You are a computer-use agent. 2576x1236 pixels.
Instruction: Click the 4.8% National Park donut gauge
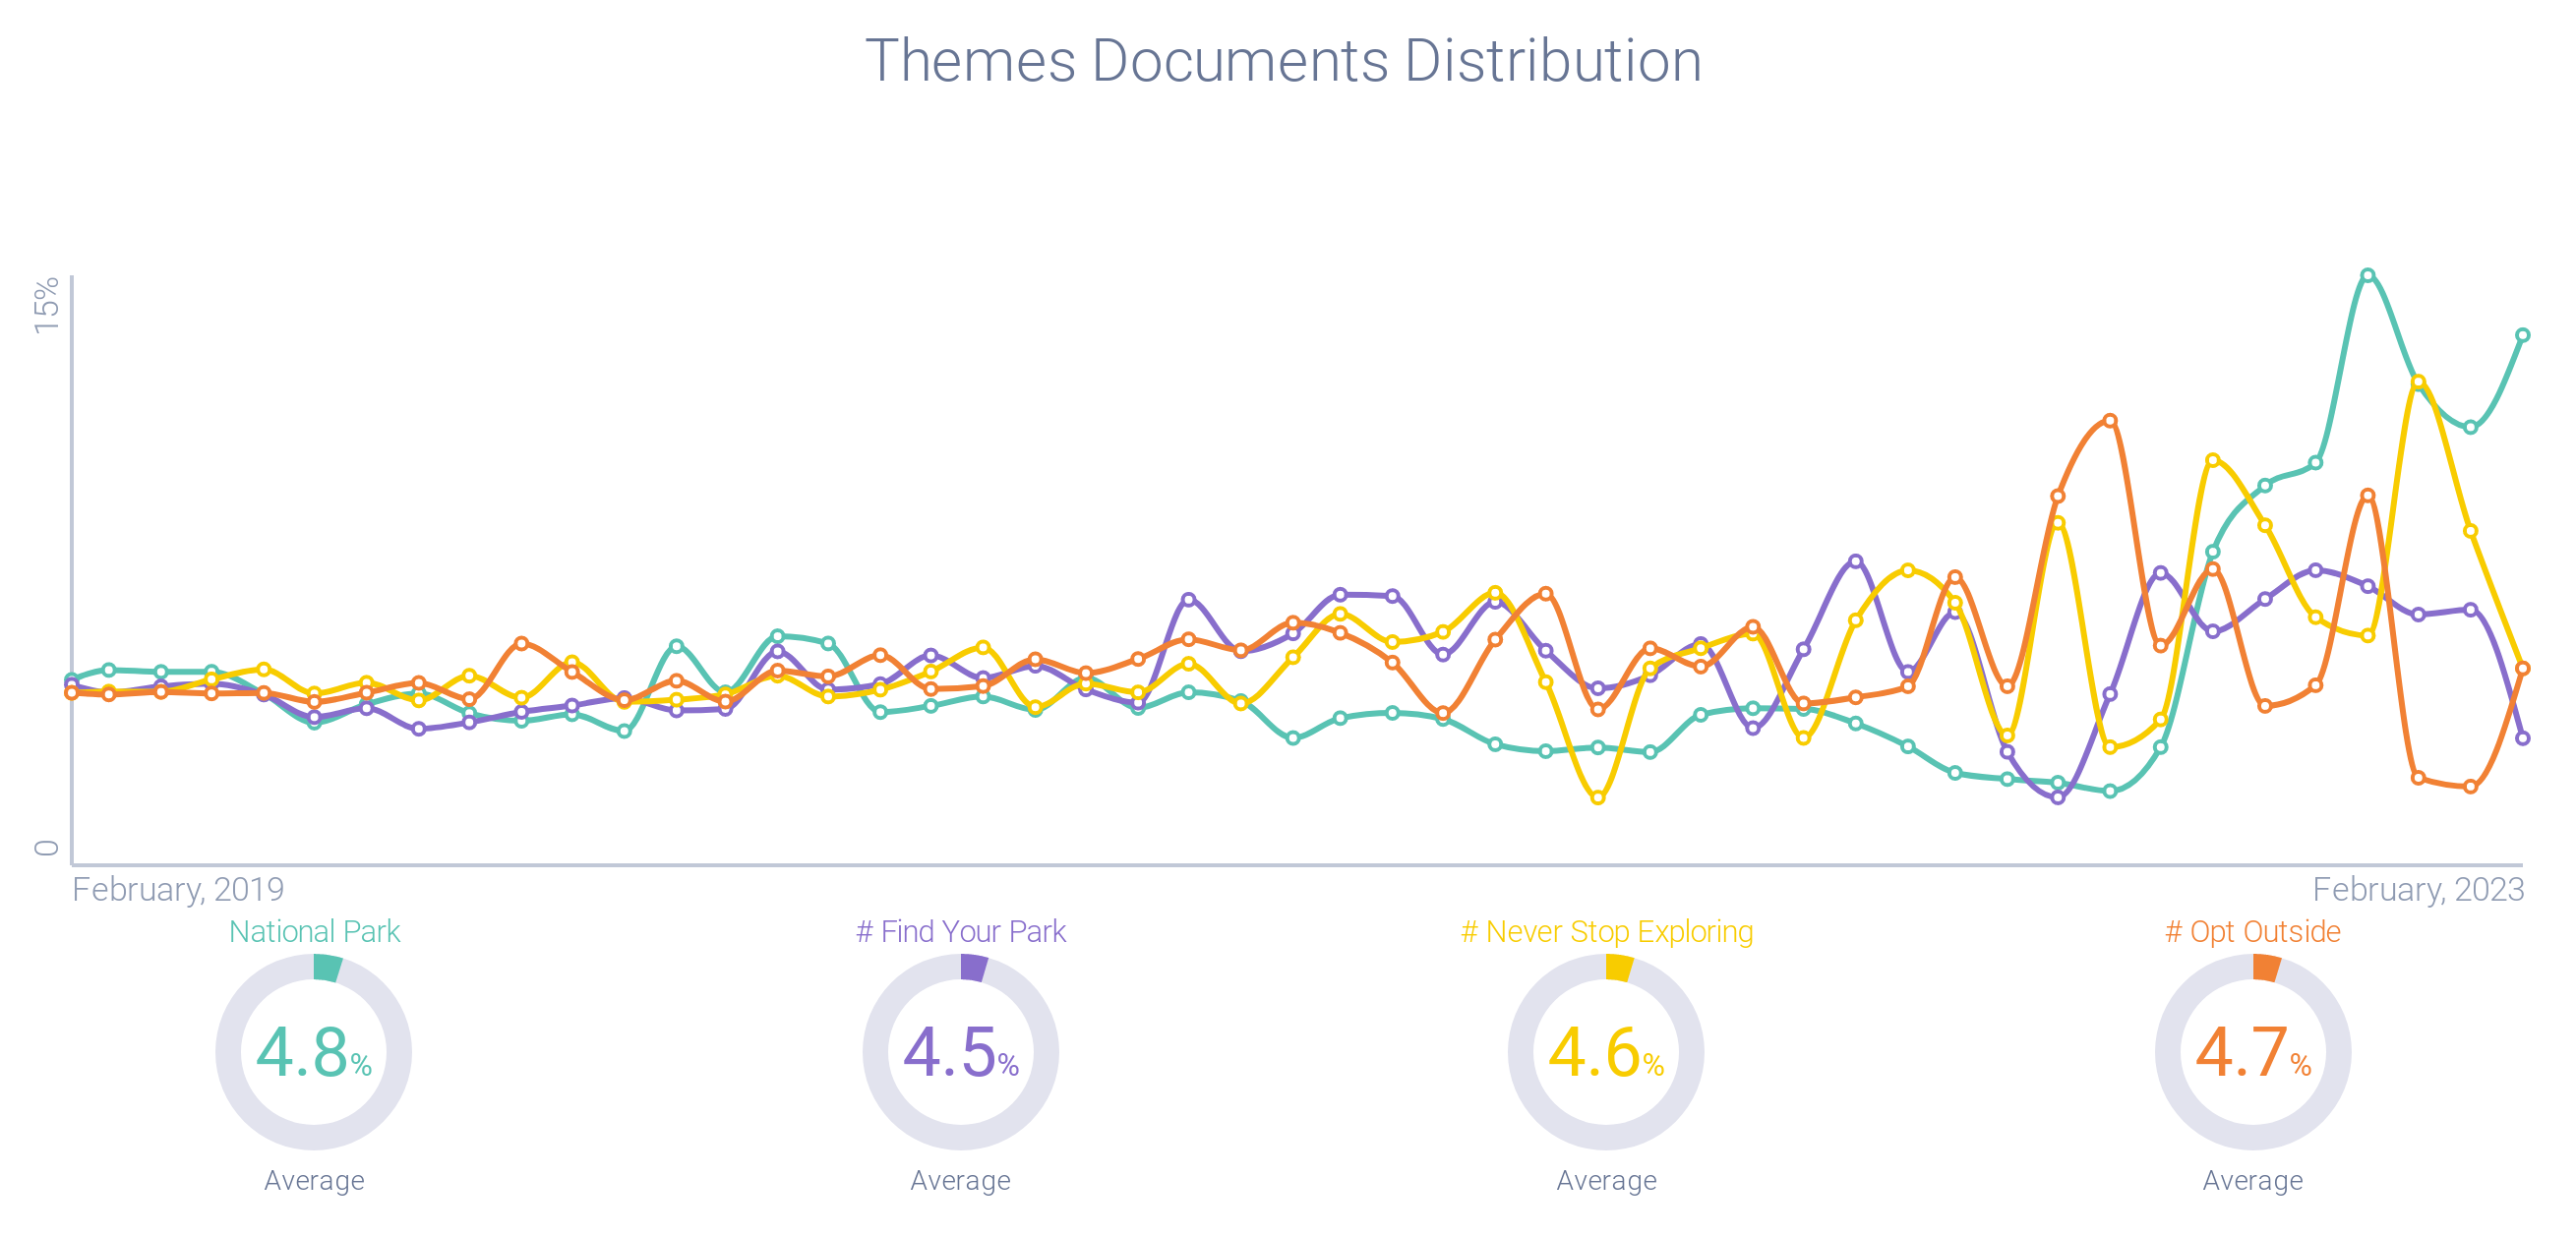point(313,1052)
